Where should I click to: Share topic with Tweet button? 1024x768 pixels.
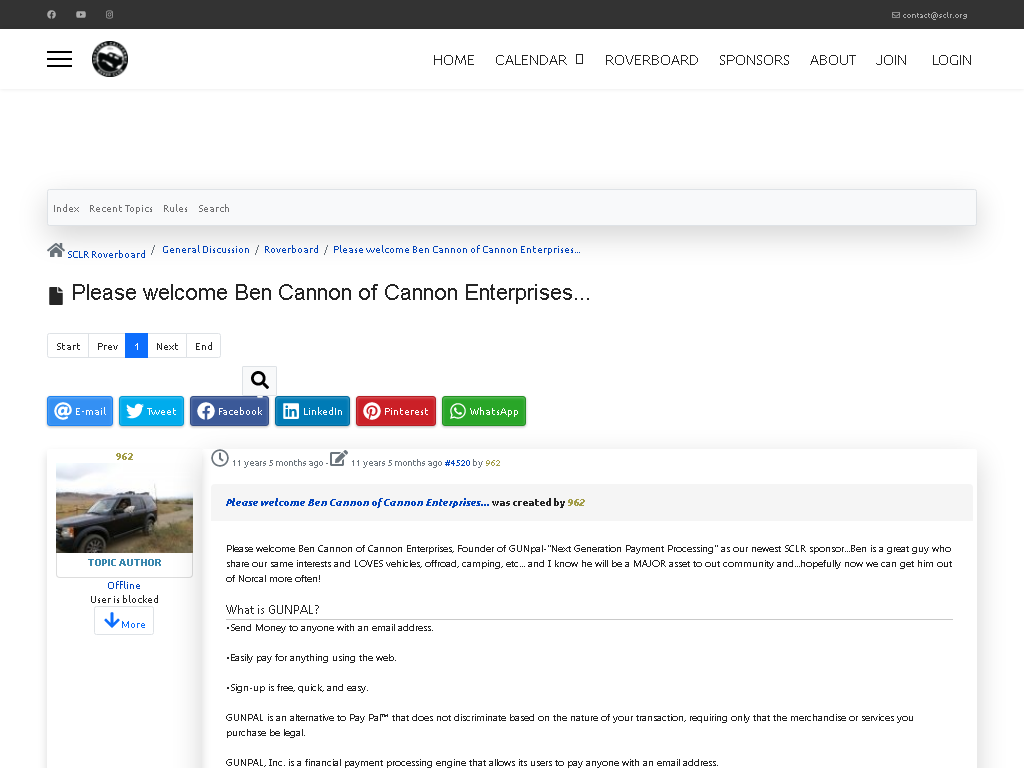click(x=152, y=411)
